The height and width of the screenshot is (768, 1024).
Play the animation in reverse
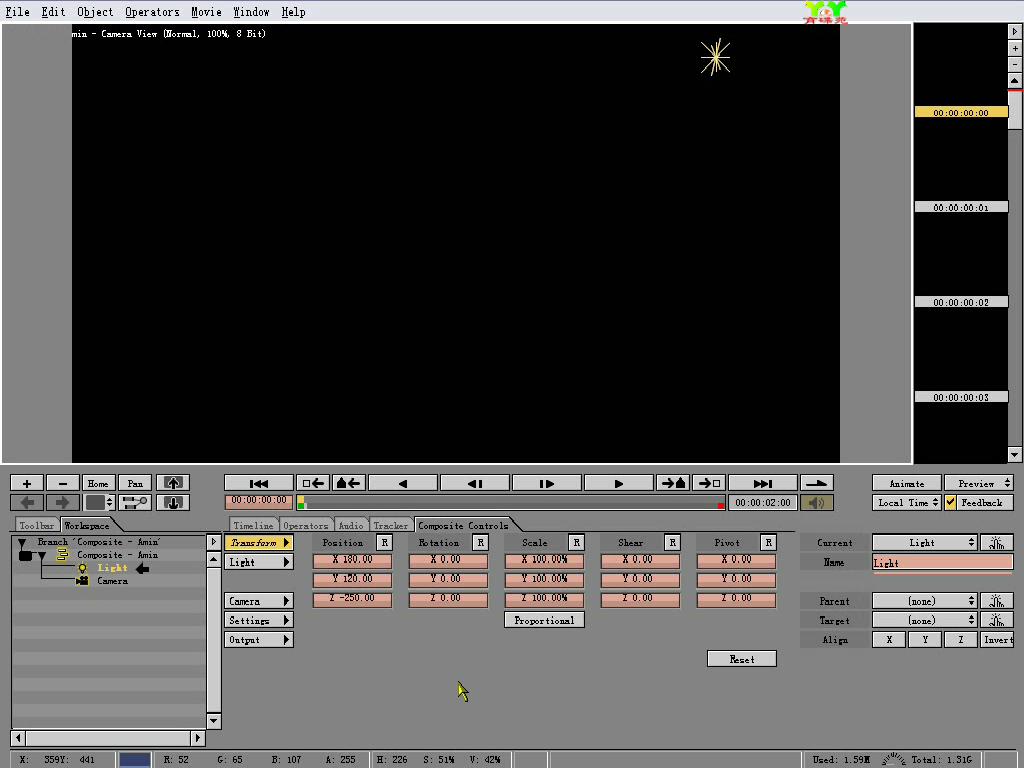(403, 483)
